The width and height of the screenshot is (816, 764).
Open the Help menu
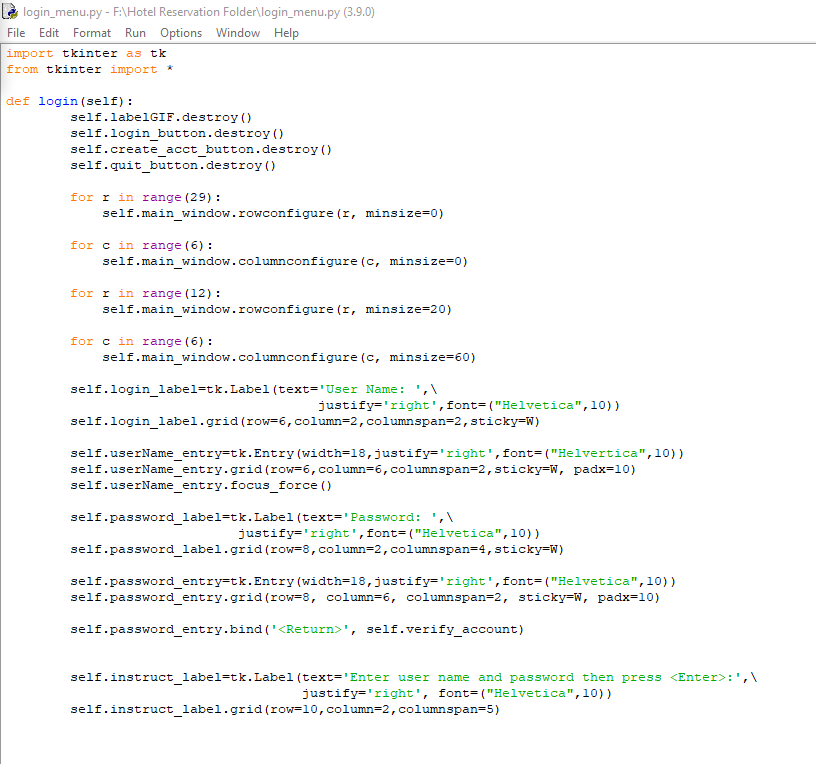pos(286,32)
